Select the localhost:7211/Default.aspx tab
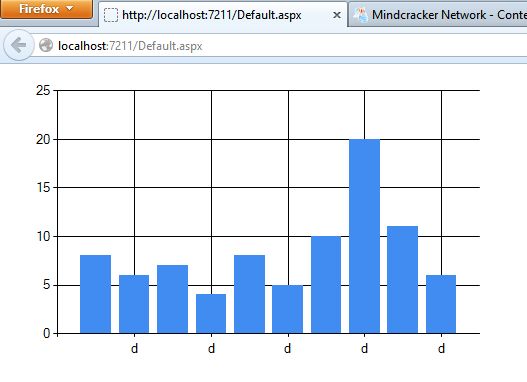This screenshot has height=382, width=527. point(223,15)
